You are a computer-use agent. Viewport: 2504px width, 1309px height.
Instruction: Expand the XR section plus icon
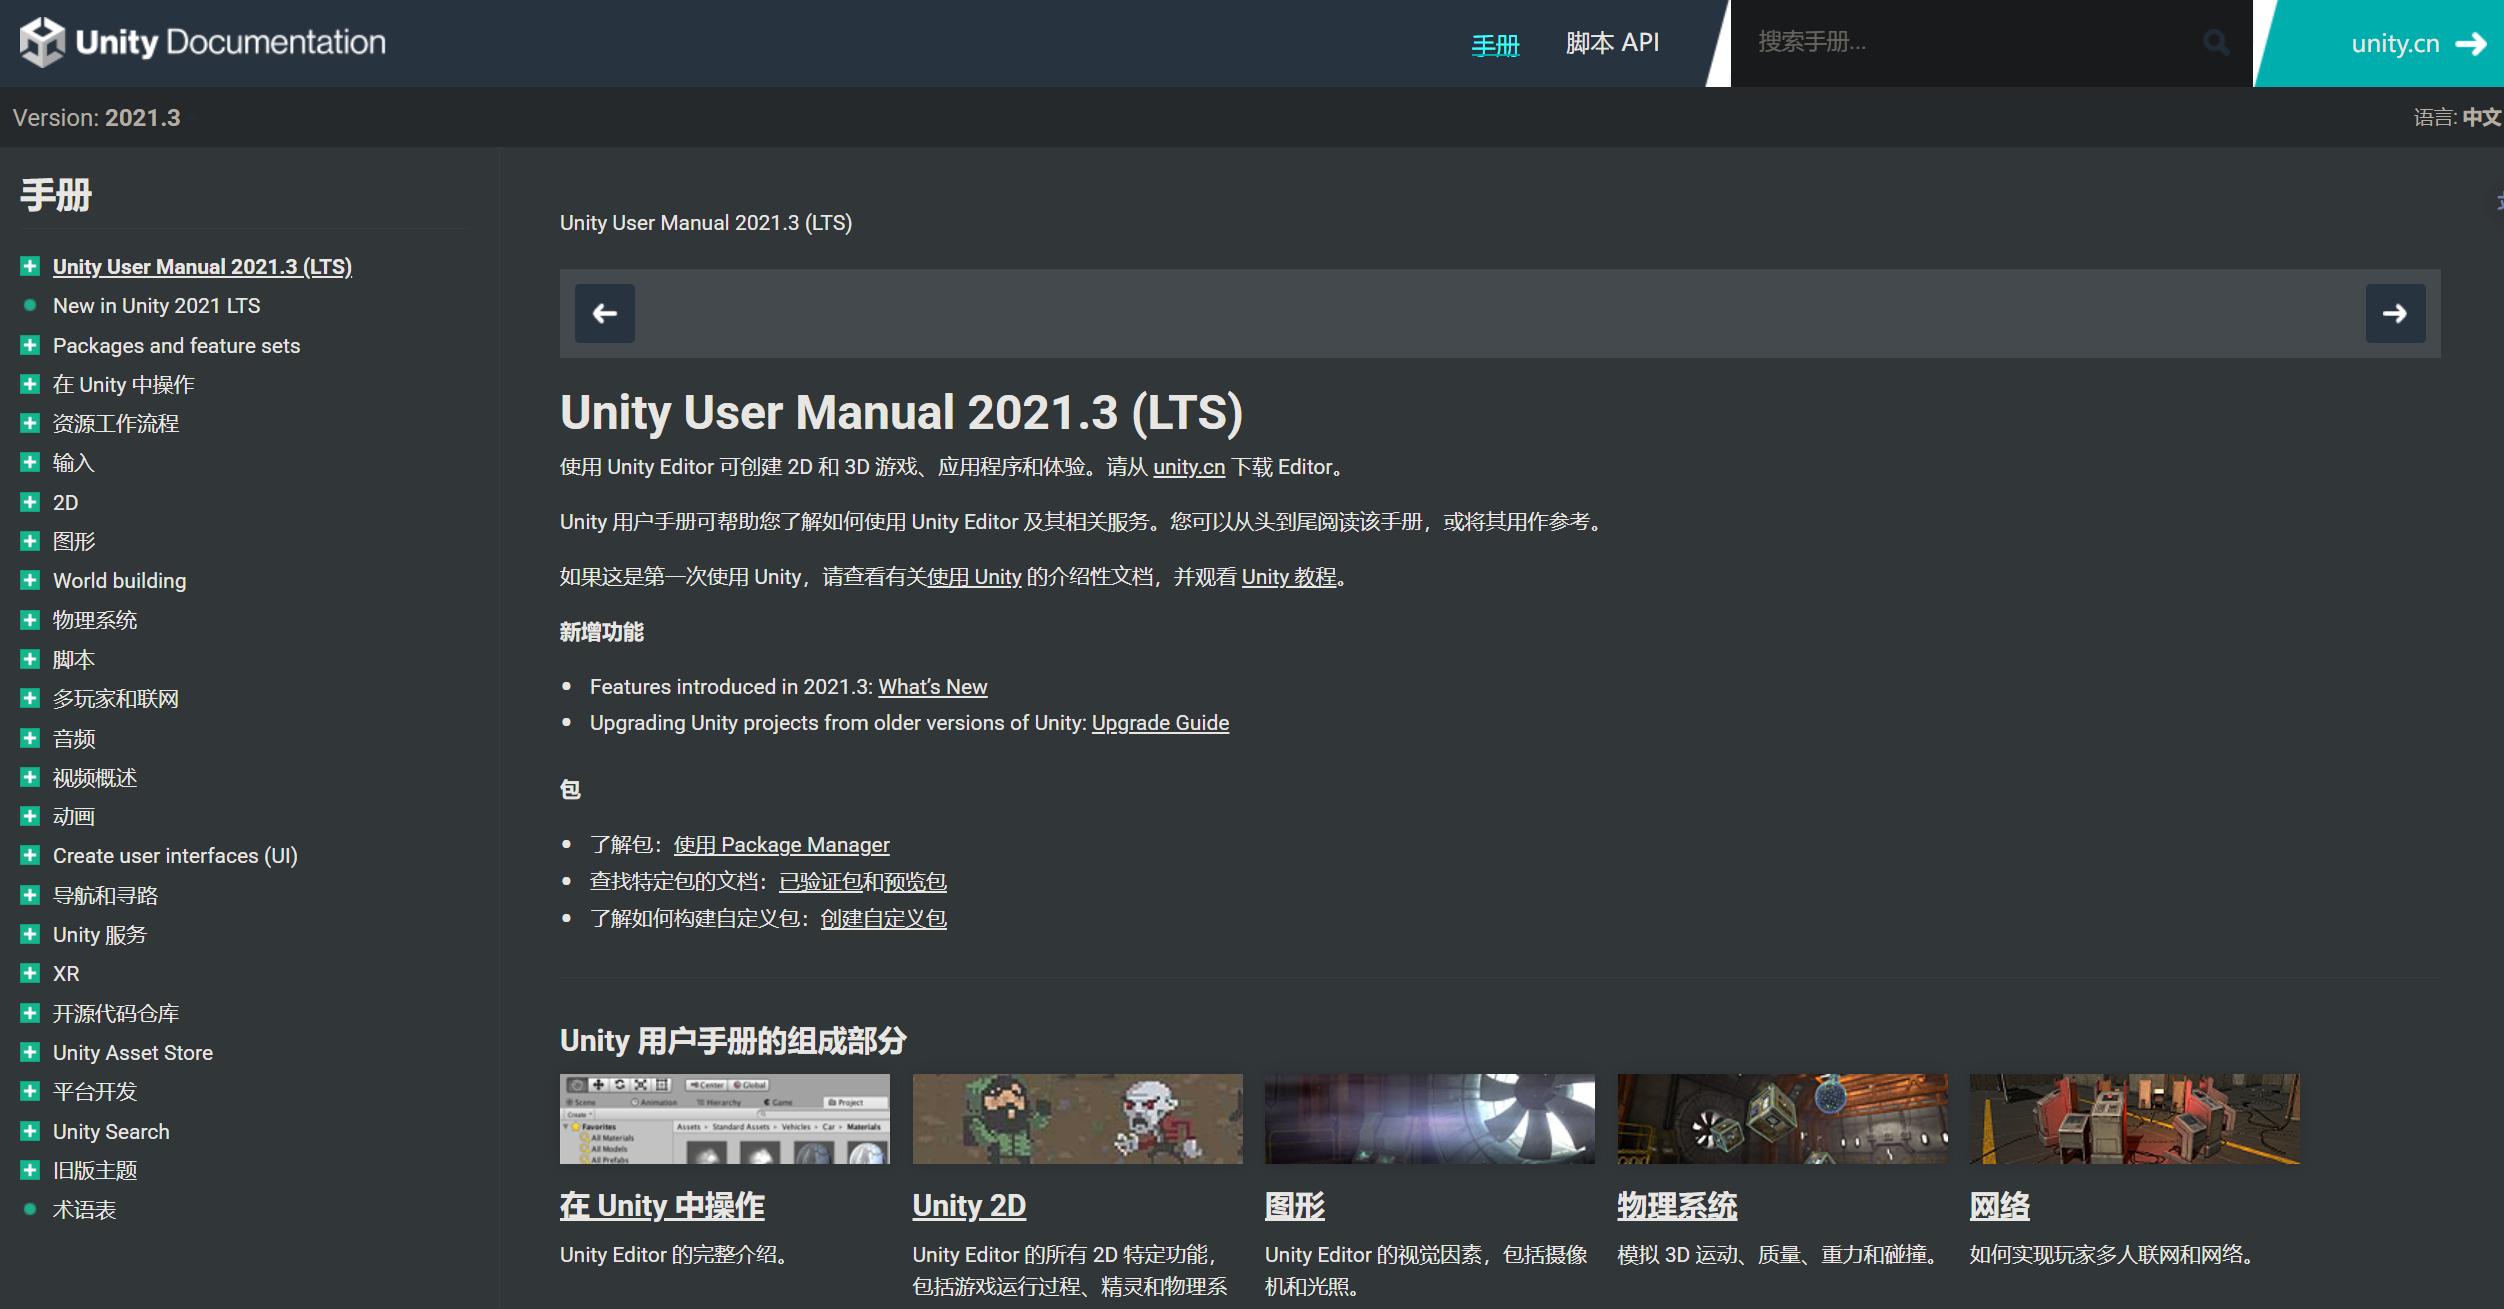pyautogui.click(x=30, y=973)
